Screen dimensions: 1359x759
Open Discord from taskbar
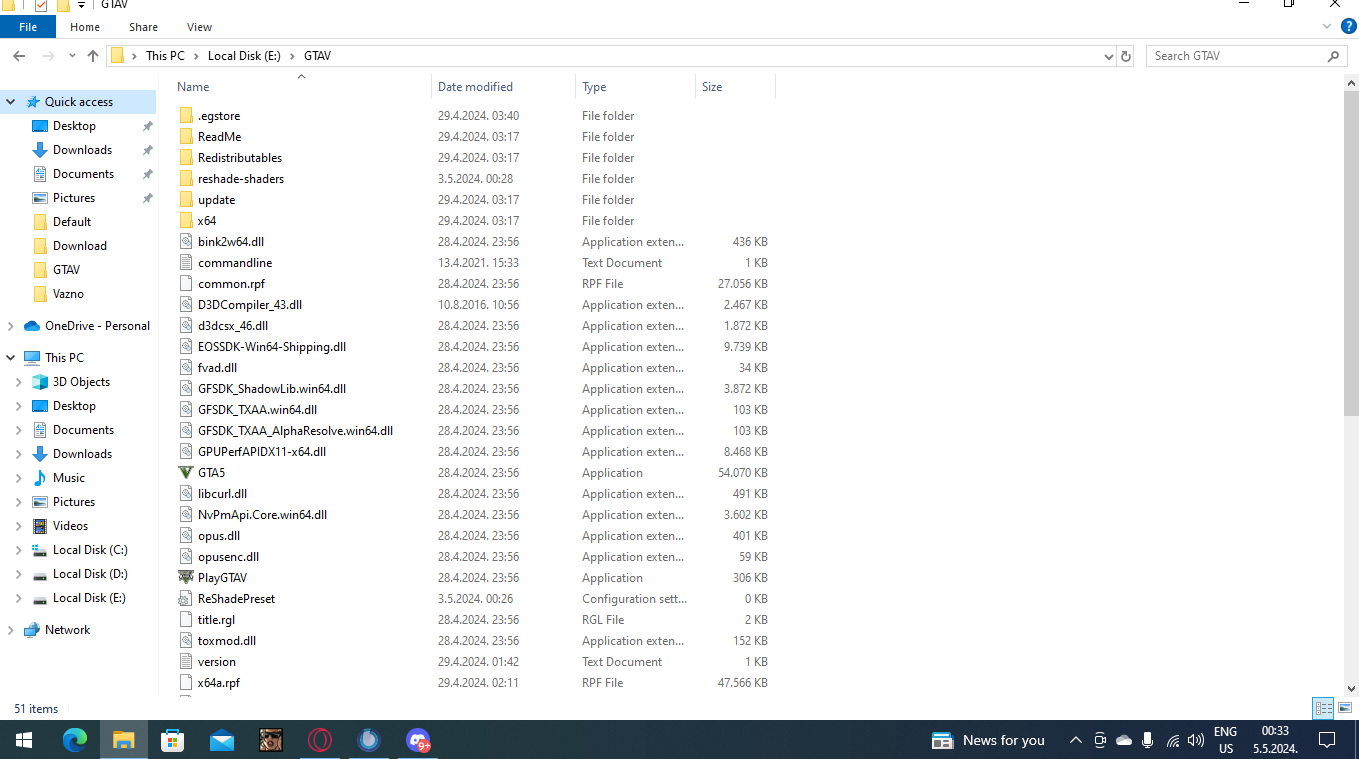pos(418,740)
